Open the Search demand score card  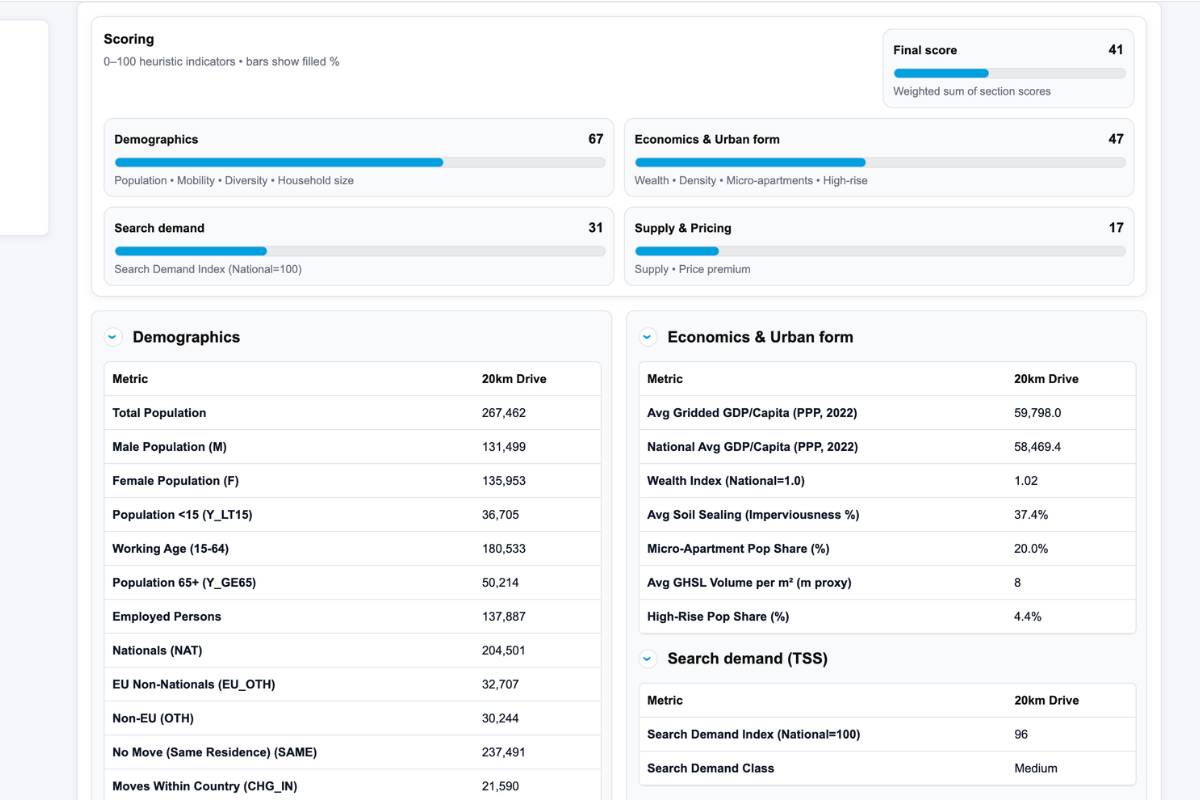coord(357,246)
